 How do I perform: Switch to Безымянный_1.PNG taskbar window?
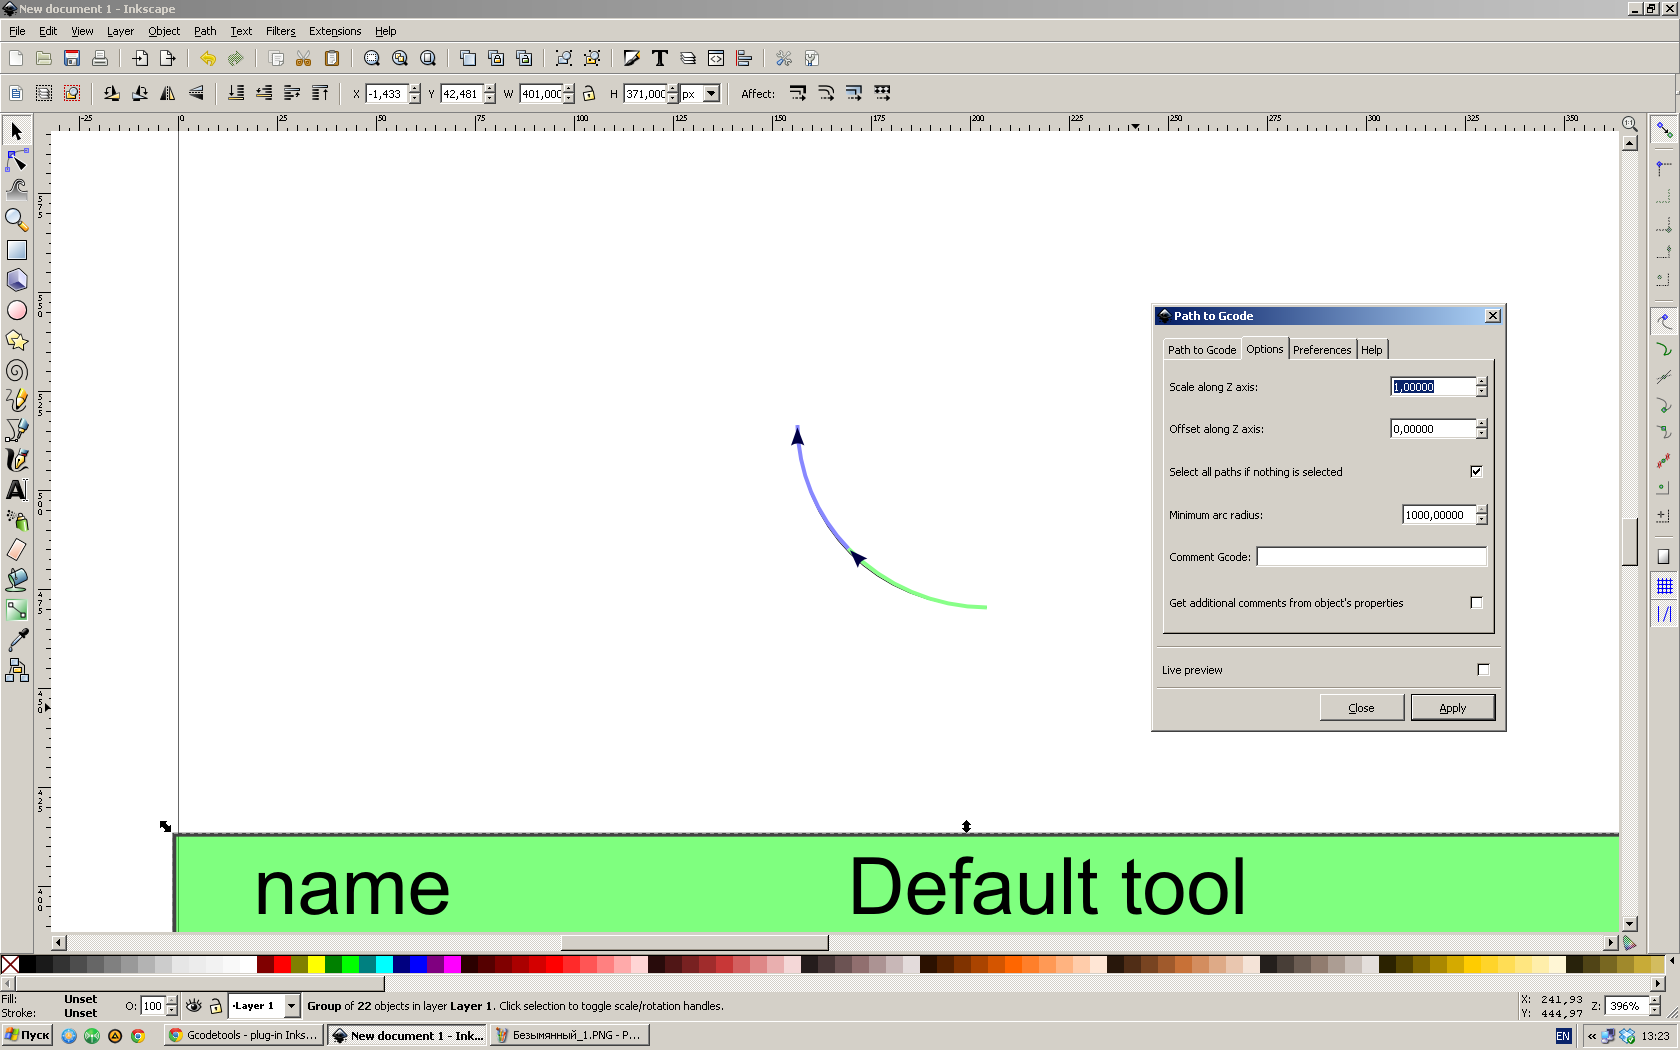(x=570, y=1035)
